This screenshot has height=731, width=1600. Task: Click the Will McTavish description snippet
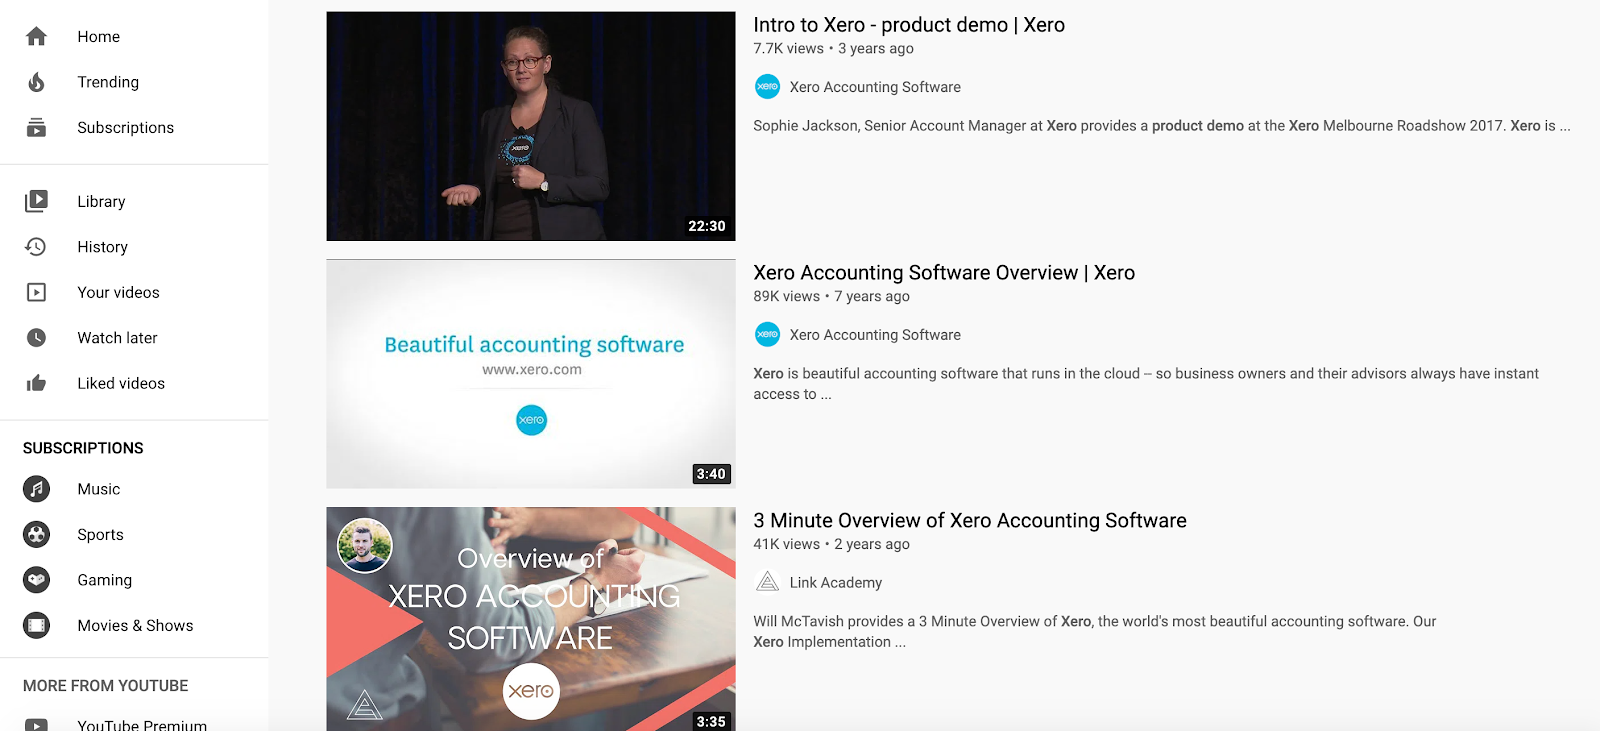[x=1095, y=632]
